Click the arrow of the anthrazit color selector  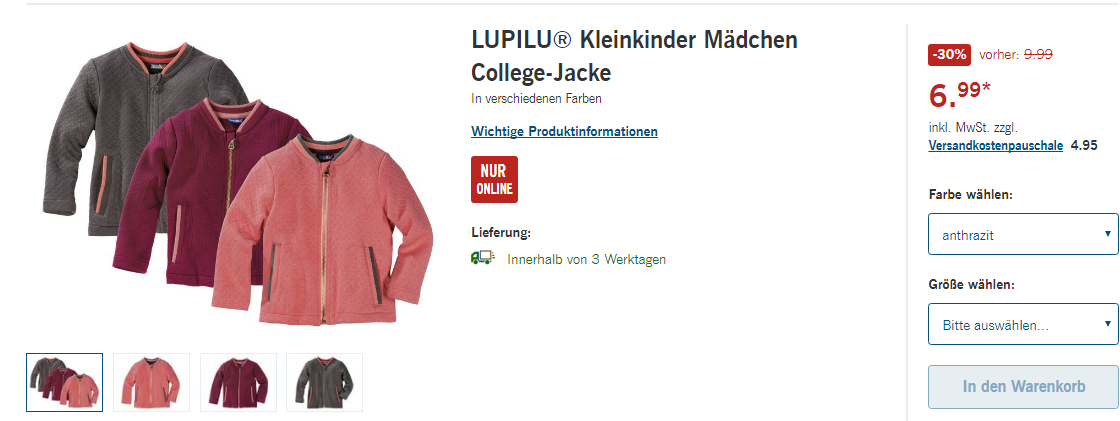pos(1107,234)
